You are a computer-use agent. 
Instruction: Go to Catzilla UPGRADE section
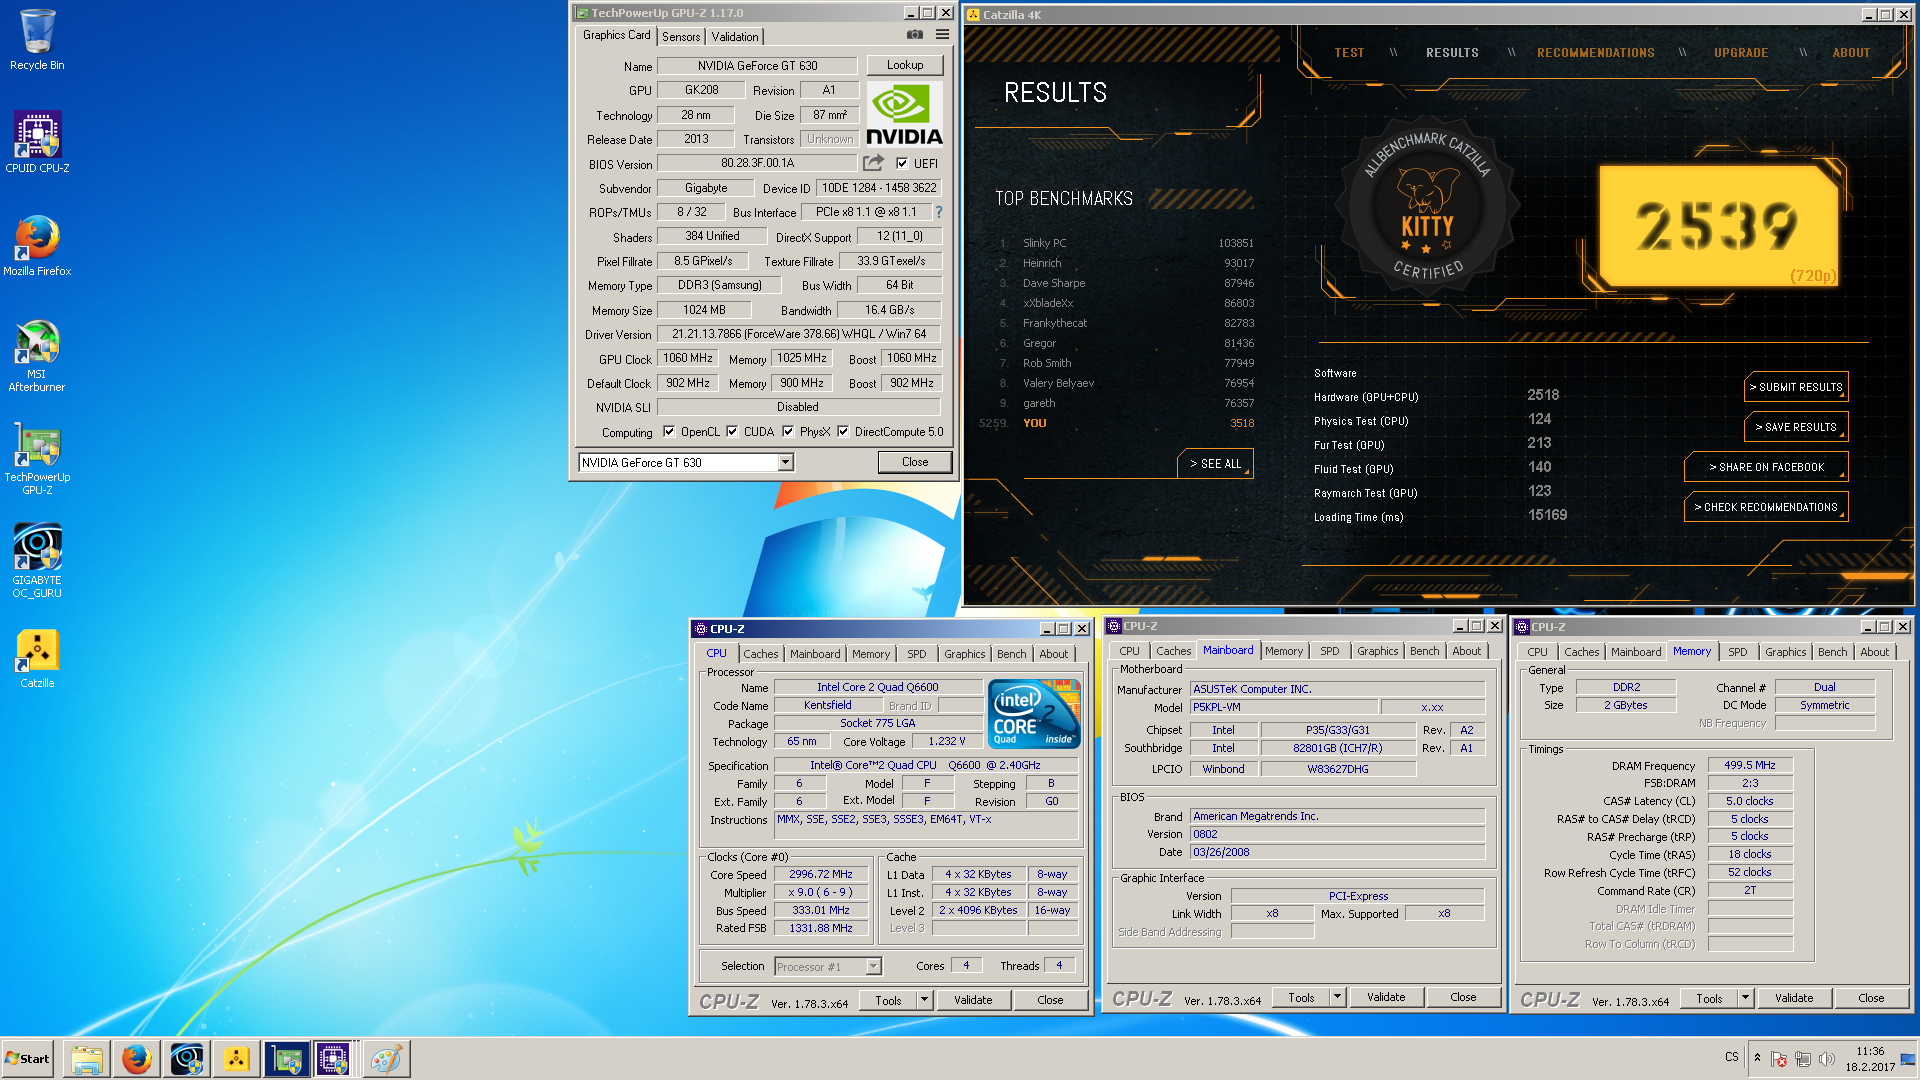[x=1741, y=53]
